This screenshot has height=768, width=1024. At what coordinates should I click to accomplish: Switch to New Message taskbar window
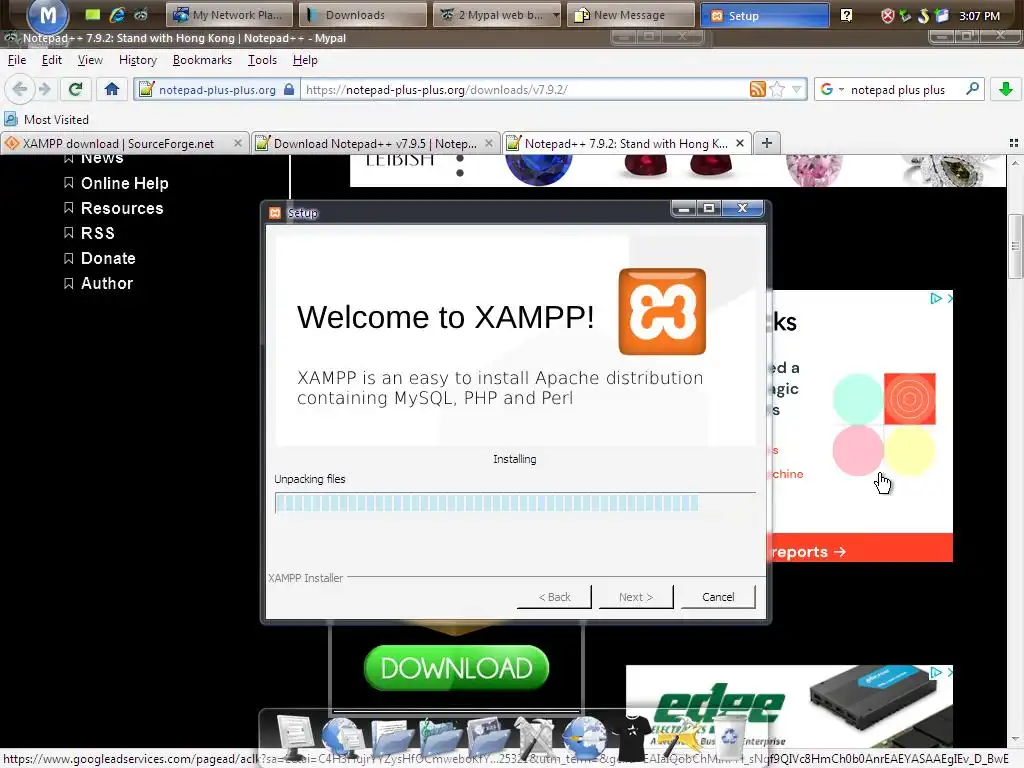630,15
